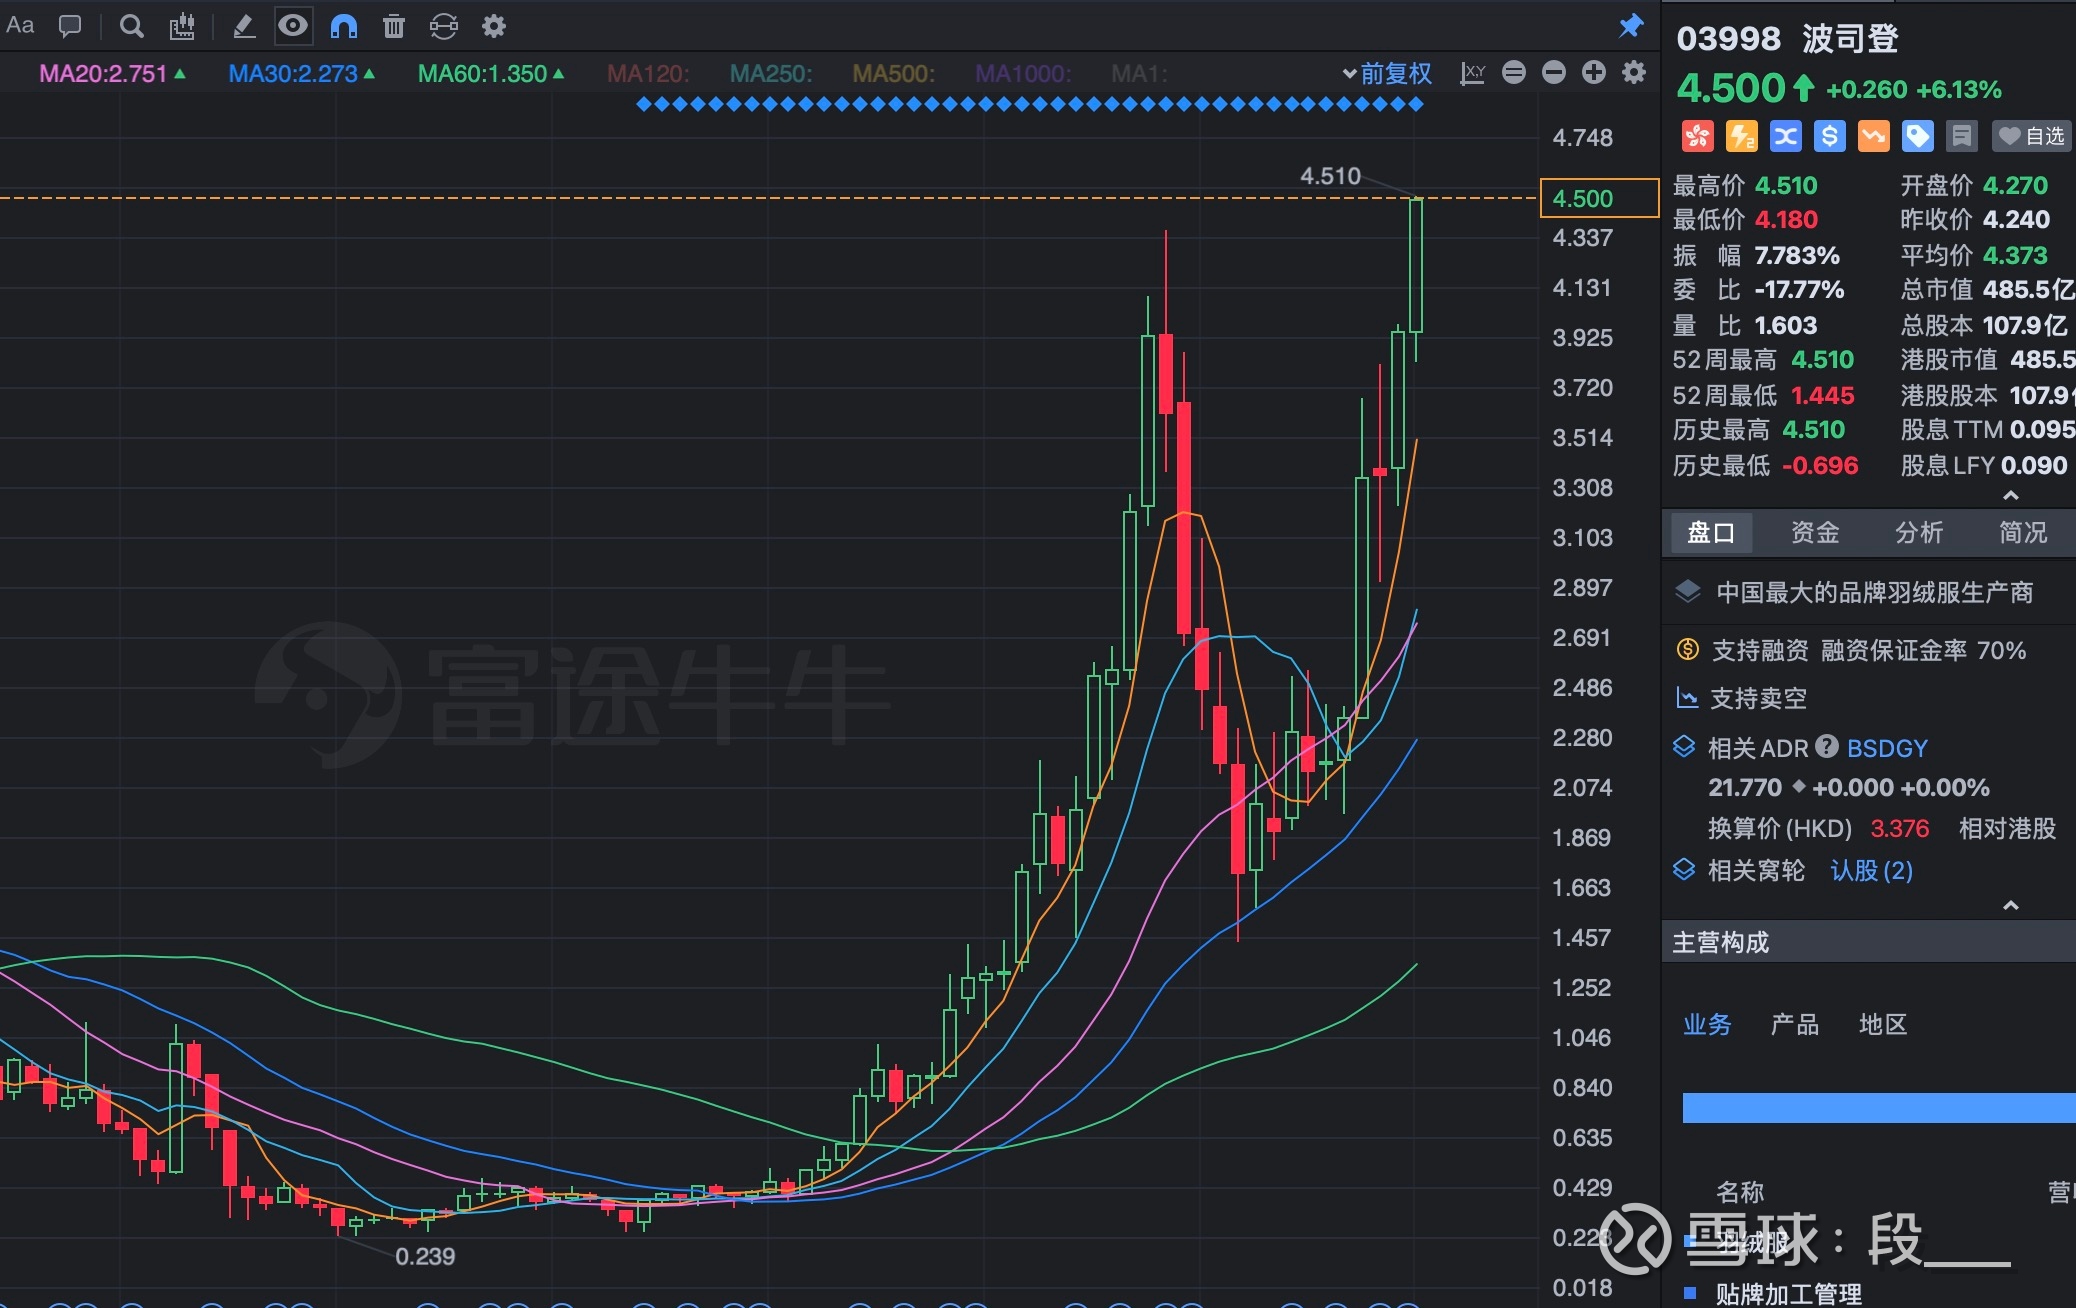This screenshot has height=1308, width=2076.
Task: Pin the chart toolbar with pushpin icon
Action: pyautogui.click(x=1631, y=26)
